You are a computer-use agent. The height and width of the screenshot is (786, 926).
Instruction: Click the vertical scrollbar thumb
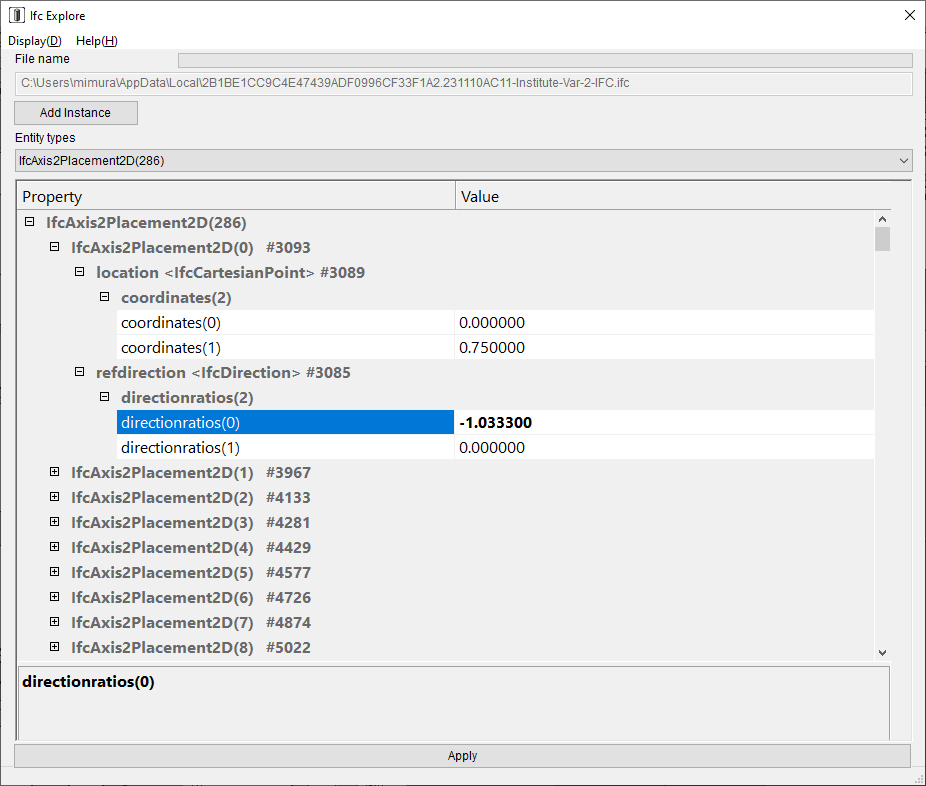(x=882, y=239)
